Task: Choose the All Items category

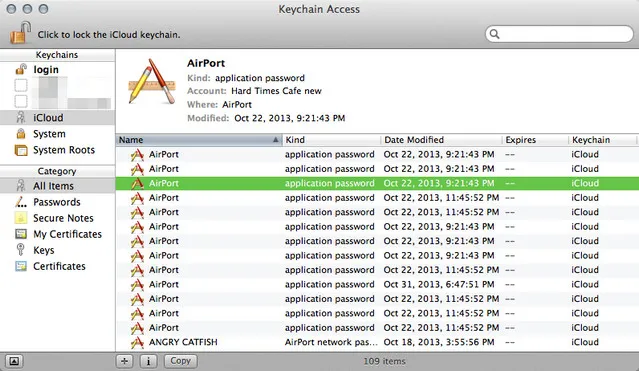Action: [57, 186]
